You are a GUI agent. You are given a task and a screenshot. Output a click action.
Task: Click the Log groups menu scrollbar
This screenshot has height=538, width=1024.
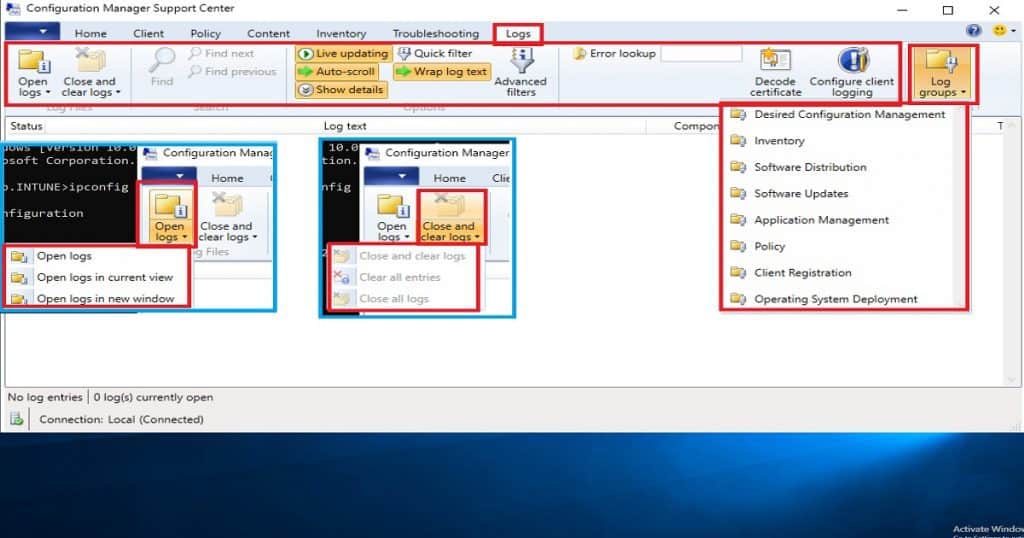tap(959, 206)
